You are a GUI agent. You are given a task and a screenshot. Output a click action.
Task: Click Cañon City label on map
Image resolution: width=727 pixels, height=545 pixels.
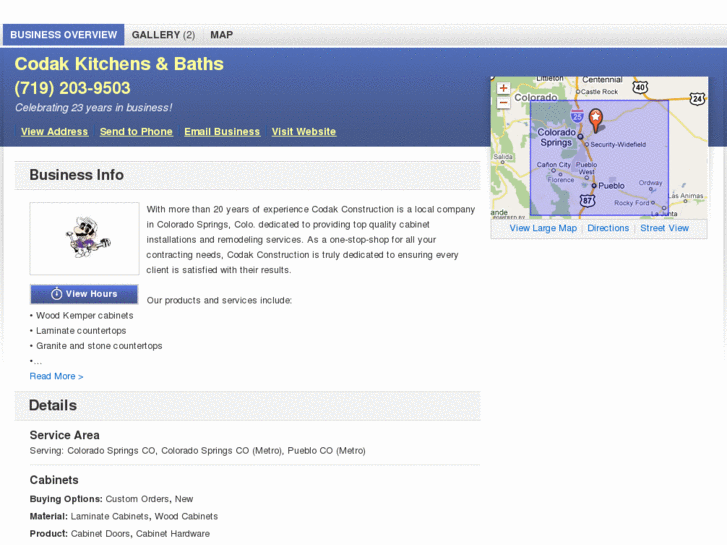coord(554,165)
